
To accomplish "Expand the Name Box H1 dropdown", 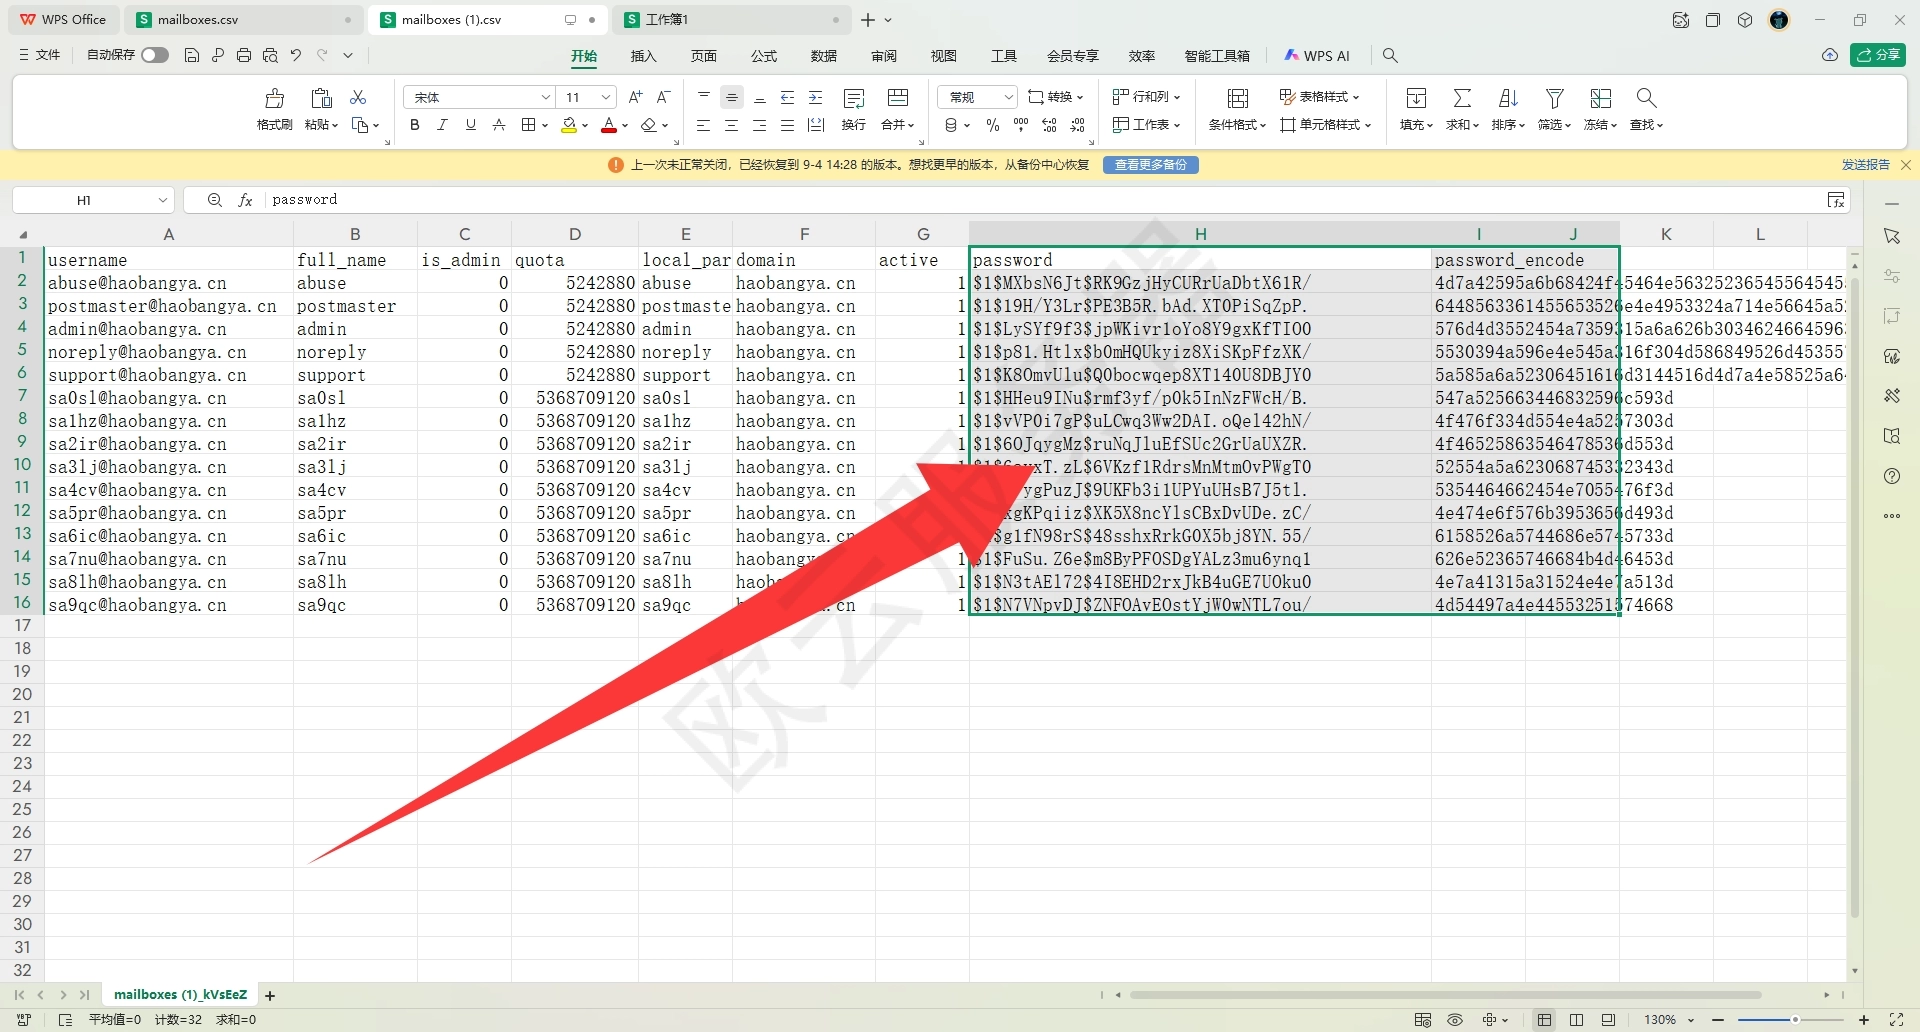I will pos(162,200).
